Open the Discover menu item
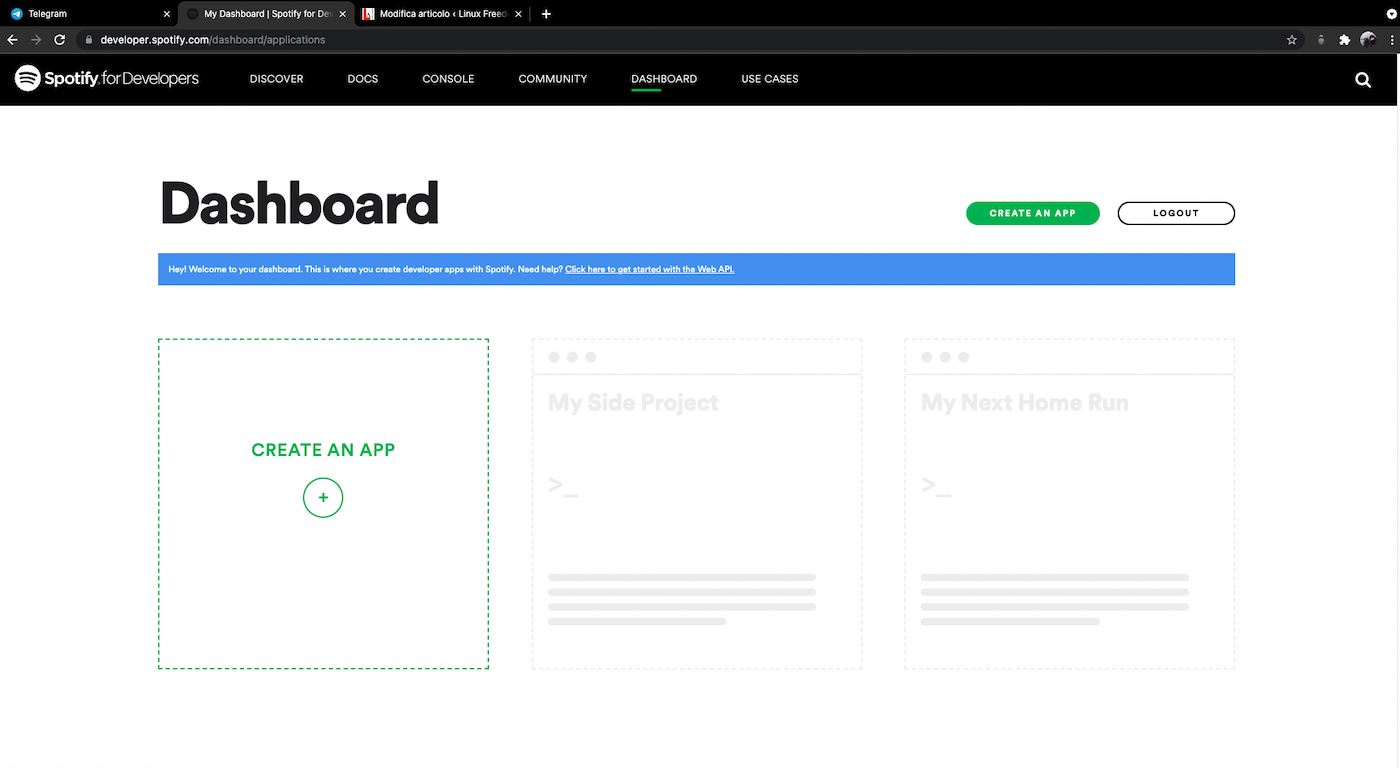This screenshot has height=768, width=1400. pos(277,79)
